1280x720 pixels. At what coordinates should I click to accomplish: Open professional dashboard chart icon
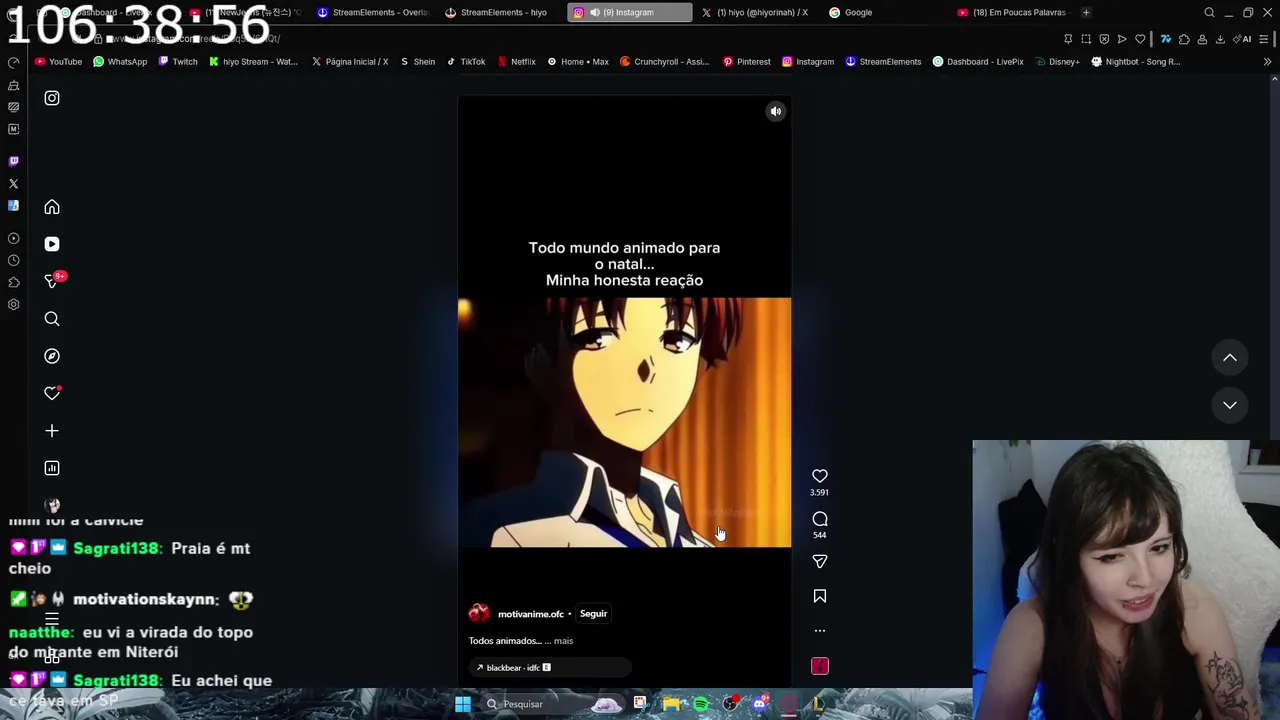[x=52, y=468]
